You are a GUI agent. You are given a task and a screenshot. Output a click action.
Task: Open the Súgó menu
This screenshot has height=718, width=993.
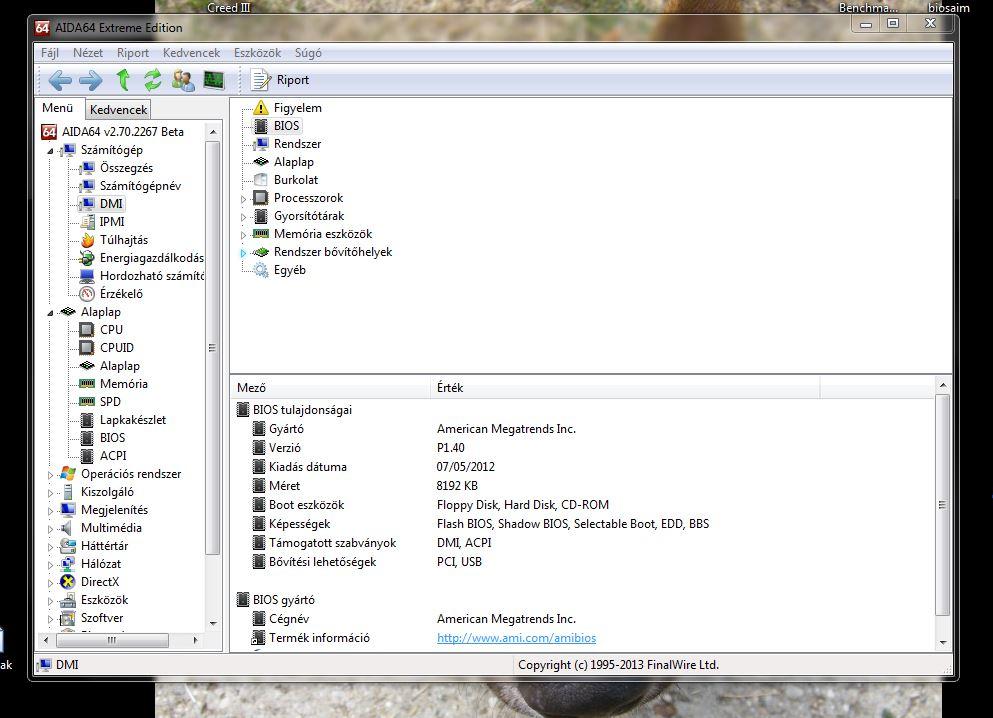tap(308, 53)
